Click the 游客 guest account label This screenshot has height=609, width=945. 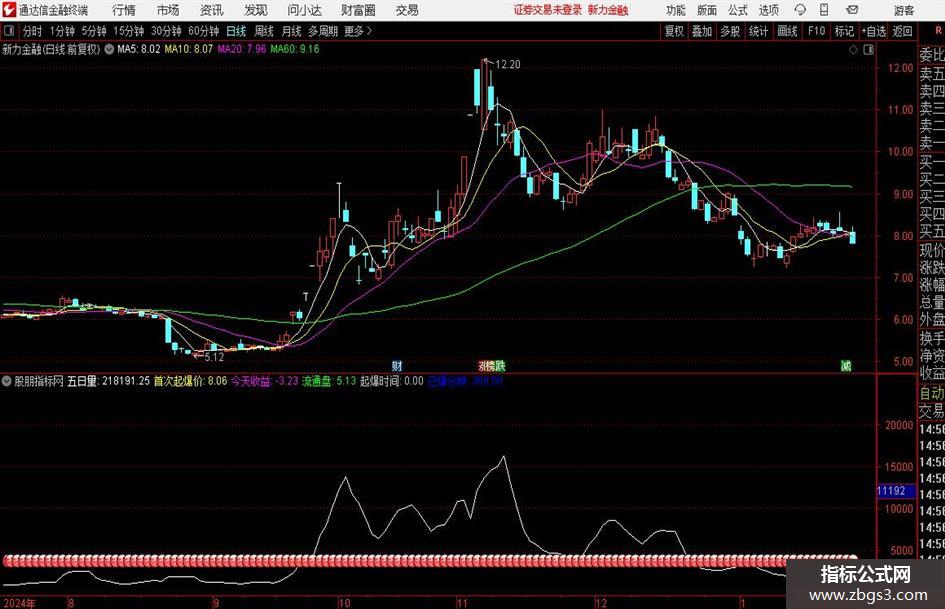[x=903, y=10]
